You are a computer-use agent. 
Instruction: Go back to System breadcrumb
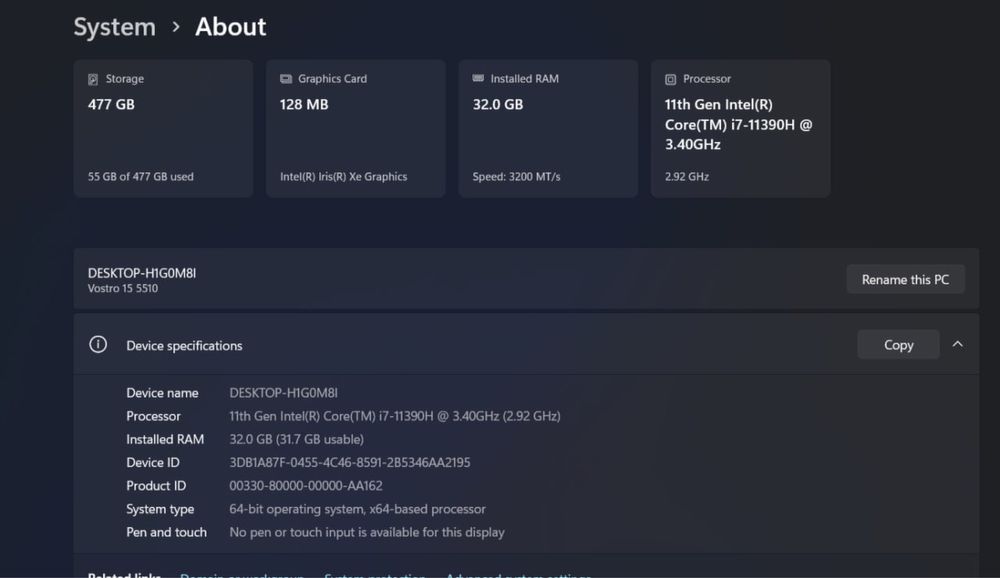click(114, 27)
